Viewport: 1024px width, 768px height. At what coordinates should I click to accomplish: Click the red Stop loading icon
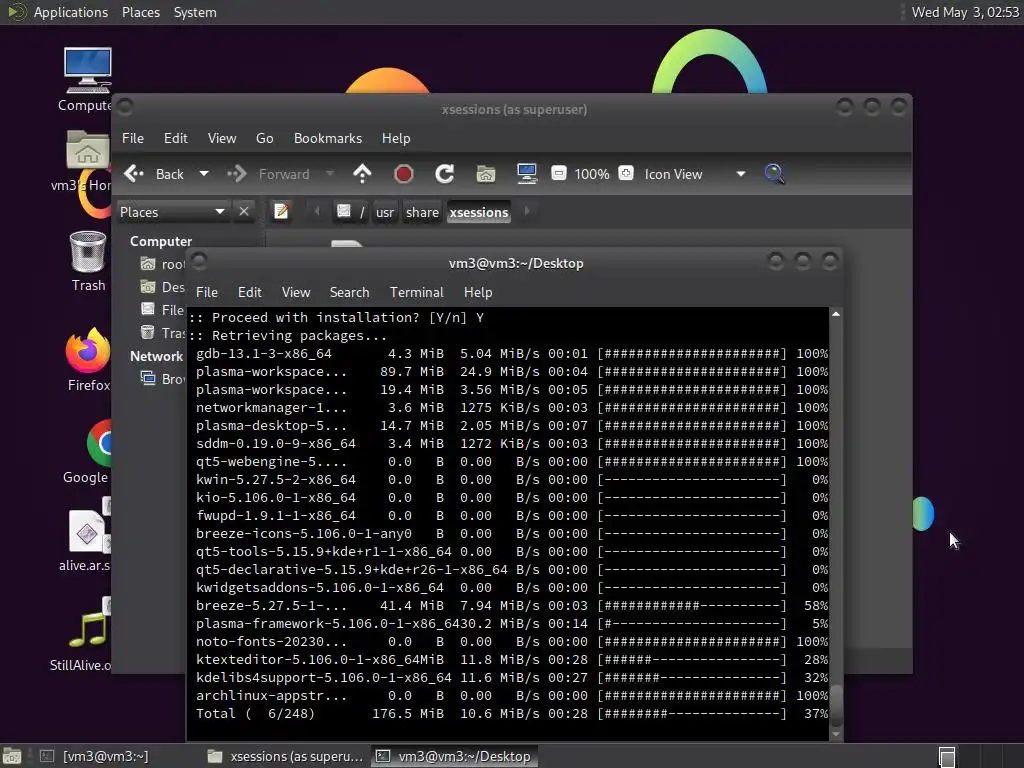point(404,174)
